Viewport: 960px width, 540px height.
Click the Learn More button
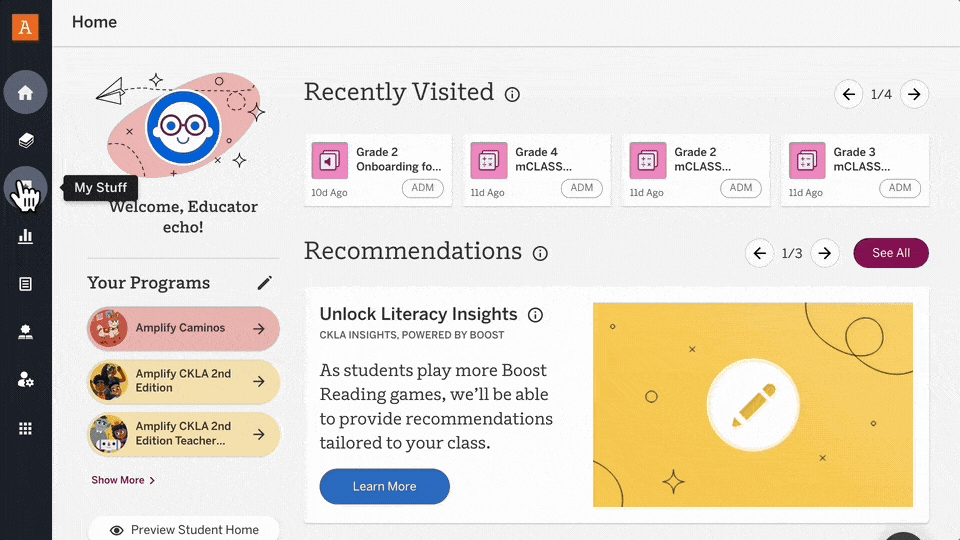[x=384, y=487]
